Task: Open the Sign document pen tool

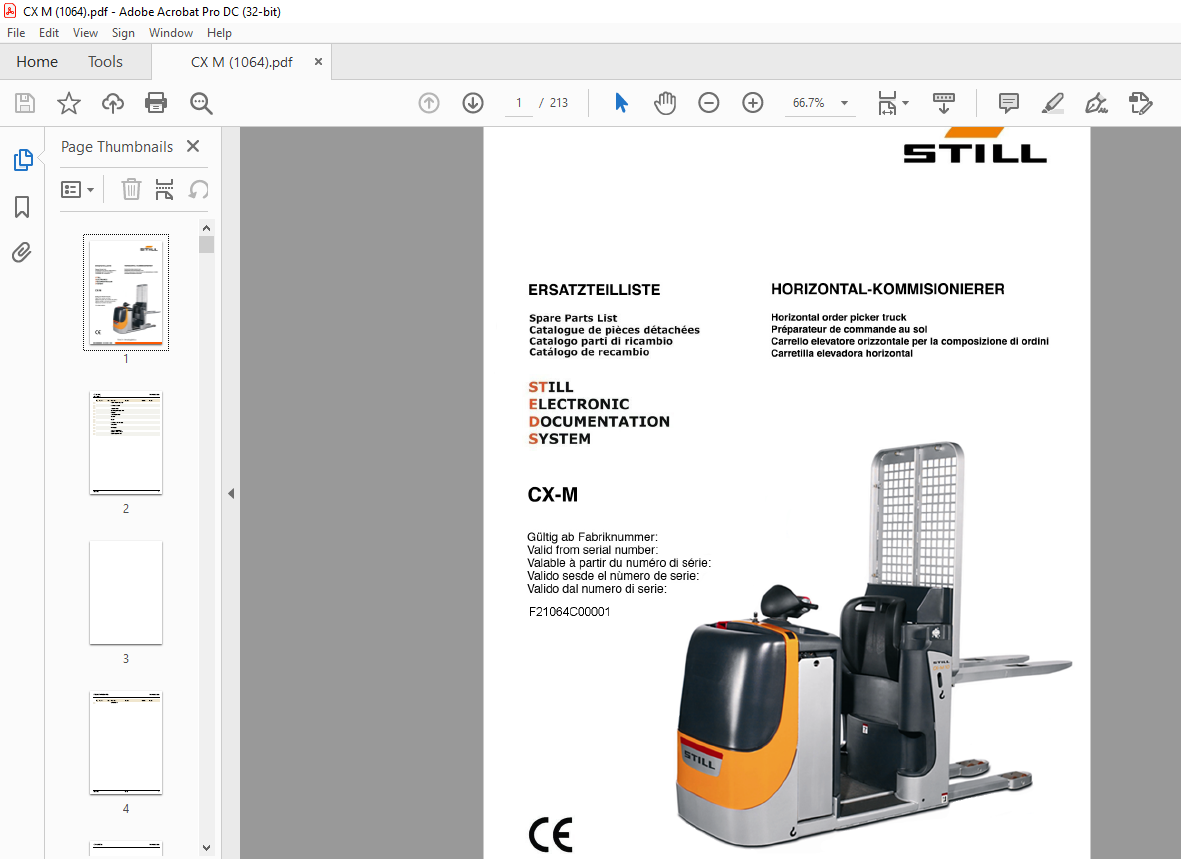Action: [x=1096, y=103]
